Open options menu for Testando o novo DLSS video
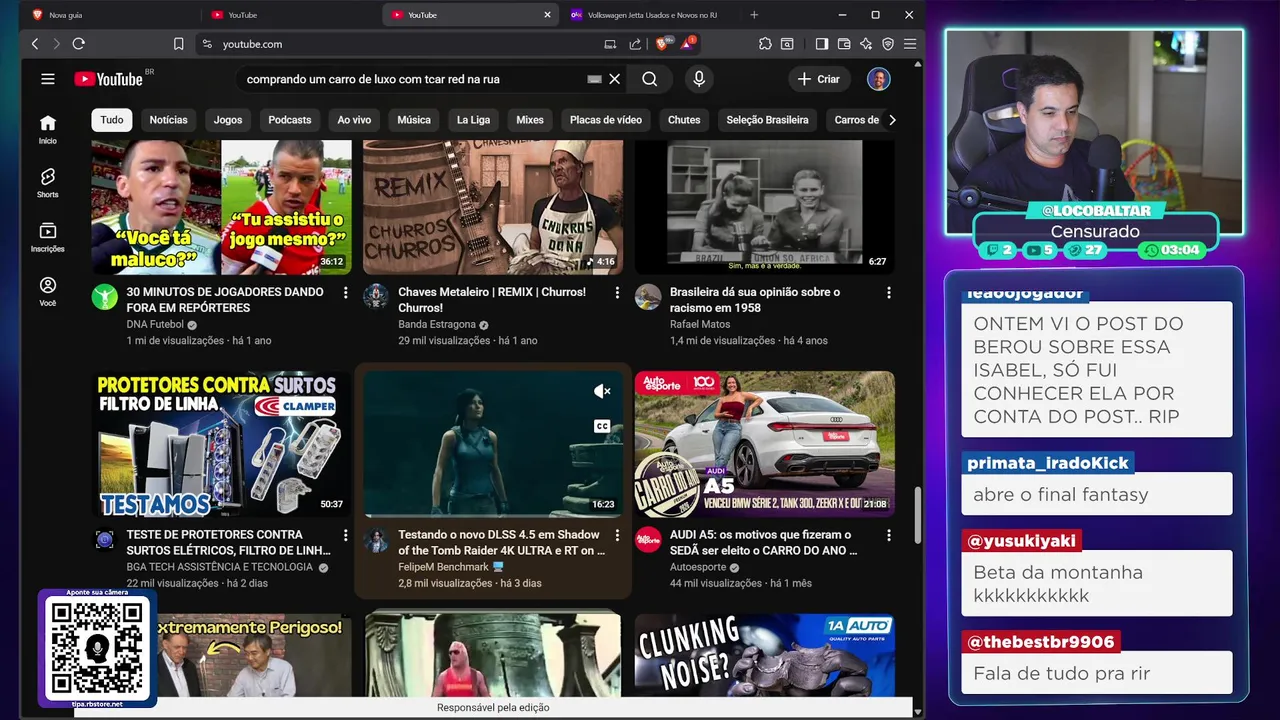The image size is (1280, 720). [x=617, y=536]
